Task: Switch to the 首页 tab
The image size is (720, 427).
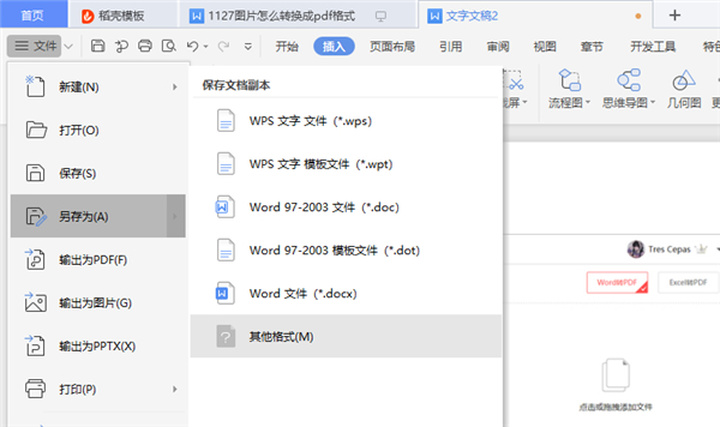Action: click(33, 15)
